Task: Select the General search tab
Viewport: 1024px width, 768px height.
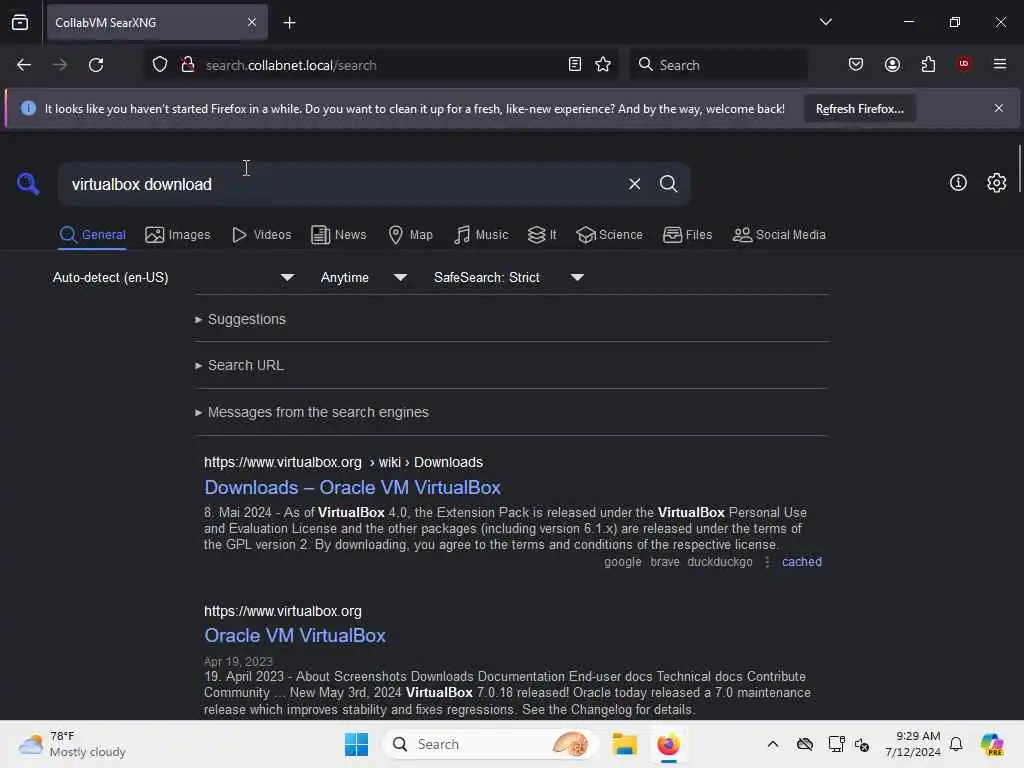Action: [x=93, y=235]
